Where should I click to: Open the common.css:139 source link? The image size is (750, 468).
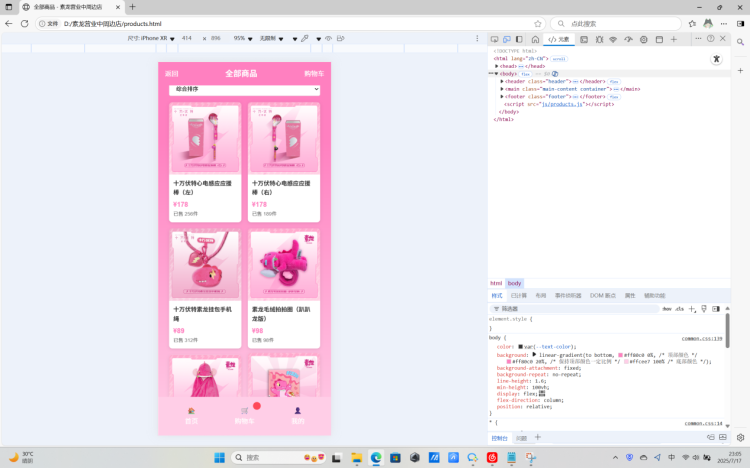point(702,339)
